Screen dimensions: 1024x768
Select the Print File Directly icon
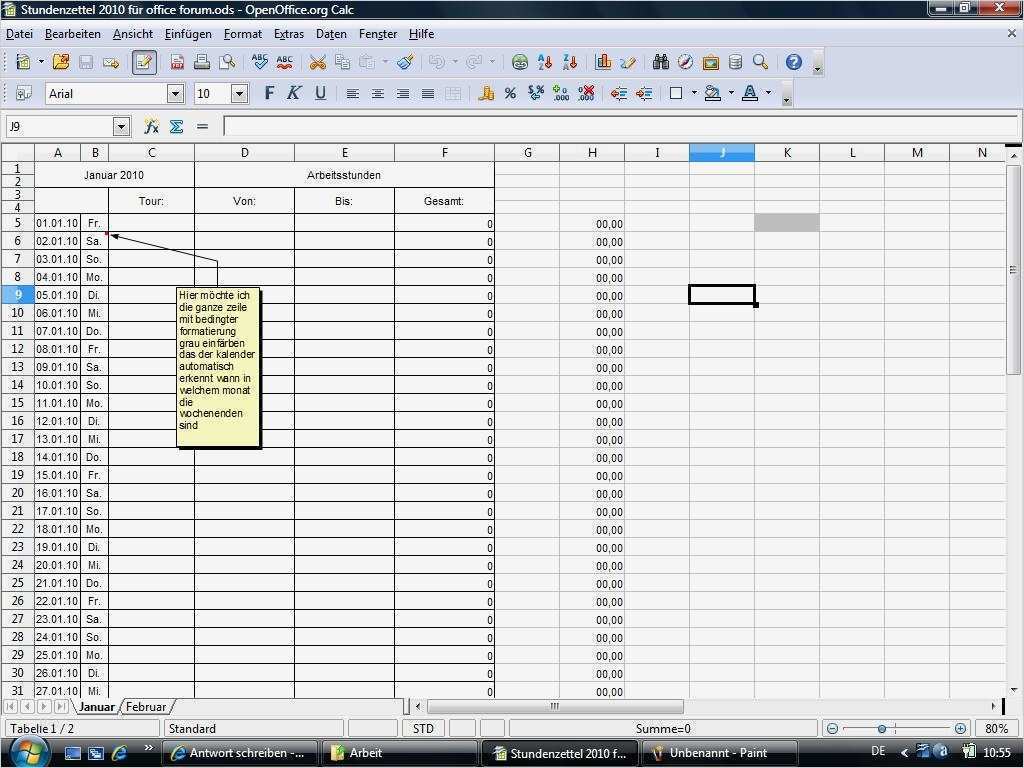202,62
